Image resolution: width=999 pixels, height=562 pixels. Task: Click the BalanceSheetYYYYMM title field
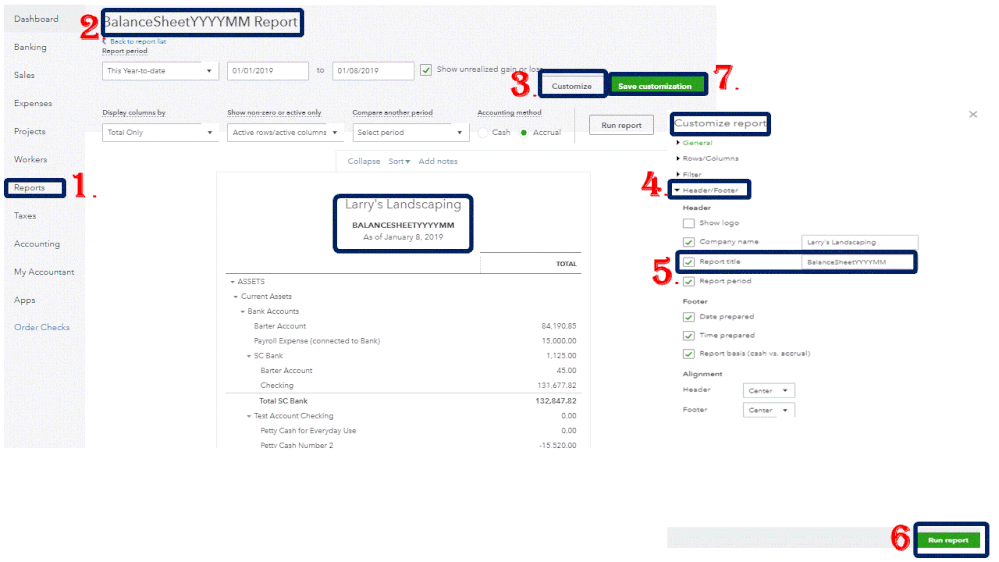tap(858, 262)
